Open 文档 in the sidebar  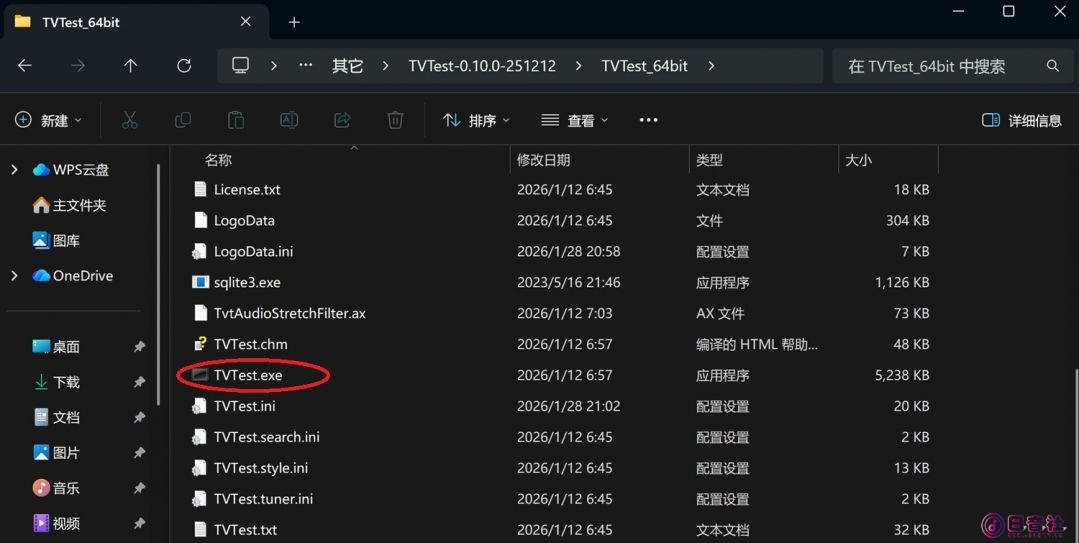click(56, 417)
